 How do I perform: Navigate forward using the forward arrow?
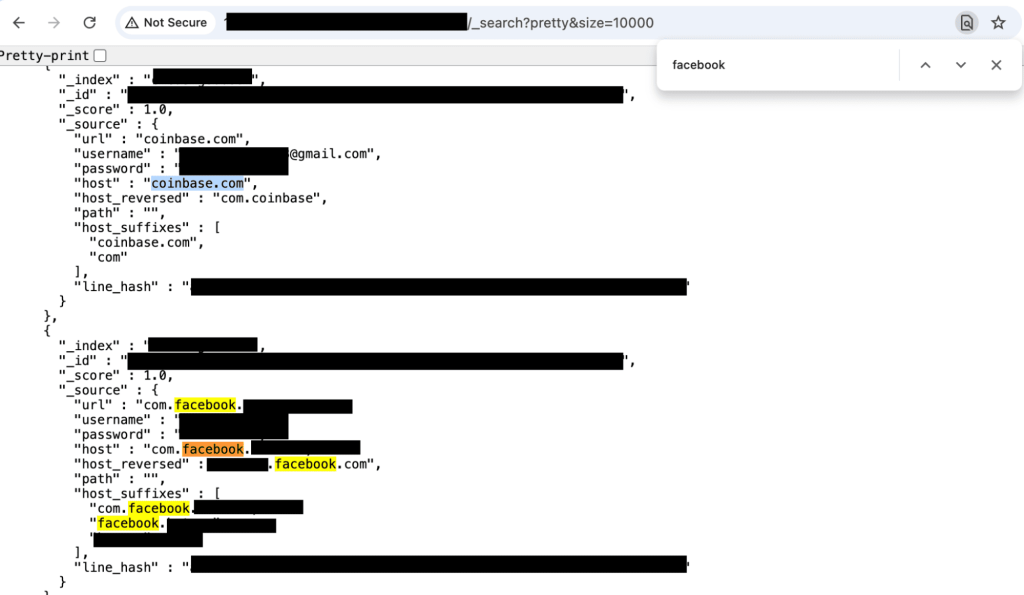pos(55,22)
